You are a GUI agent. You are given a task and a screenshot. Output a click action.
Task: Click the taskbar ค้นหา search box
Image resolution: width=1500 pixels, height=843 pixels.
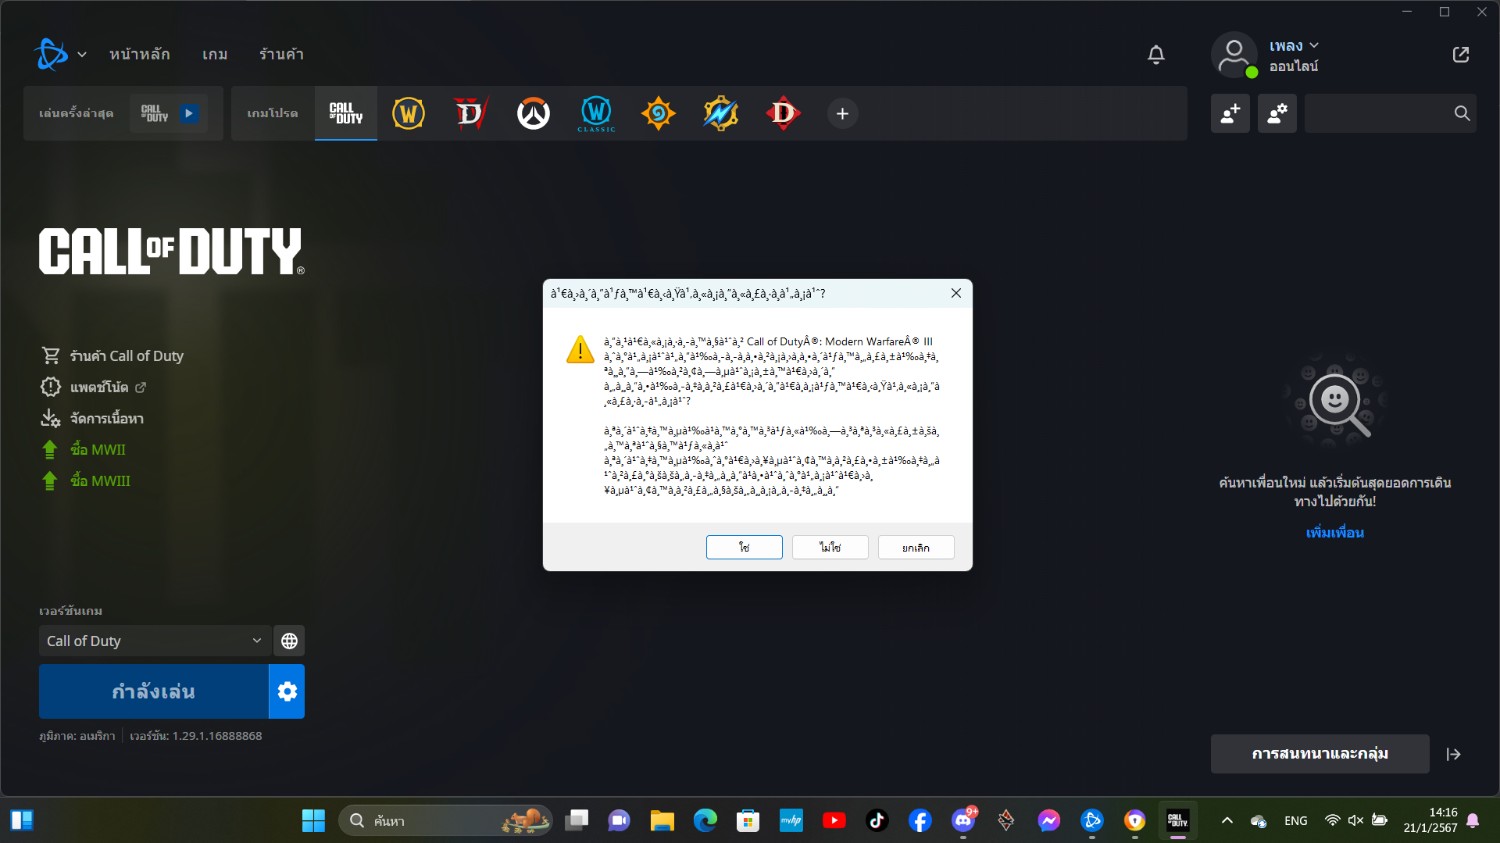pyautogui.click(x=446, y=821)
